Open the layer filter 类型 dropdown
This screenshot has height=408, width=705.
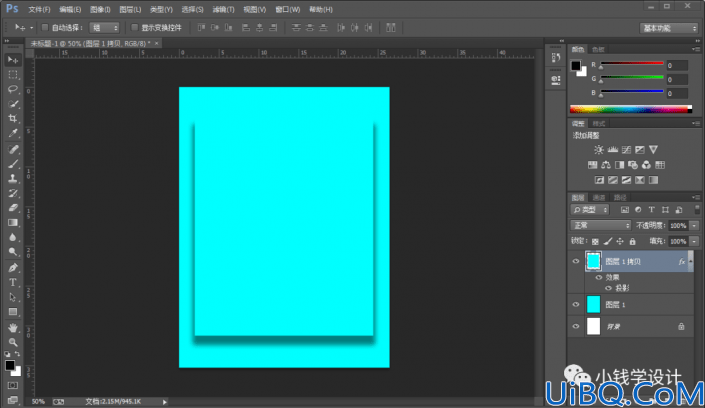pos(590,210)
